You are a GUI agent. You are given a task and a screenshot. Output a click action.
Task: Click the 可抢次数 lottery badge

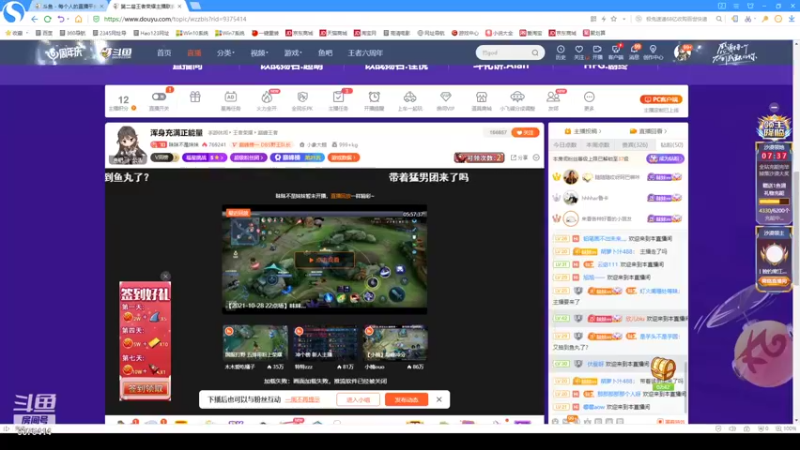pyautogui.click(x=479, y=158)
